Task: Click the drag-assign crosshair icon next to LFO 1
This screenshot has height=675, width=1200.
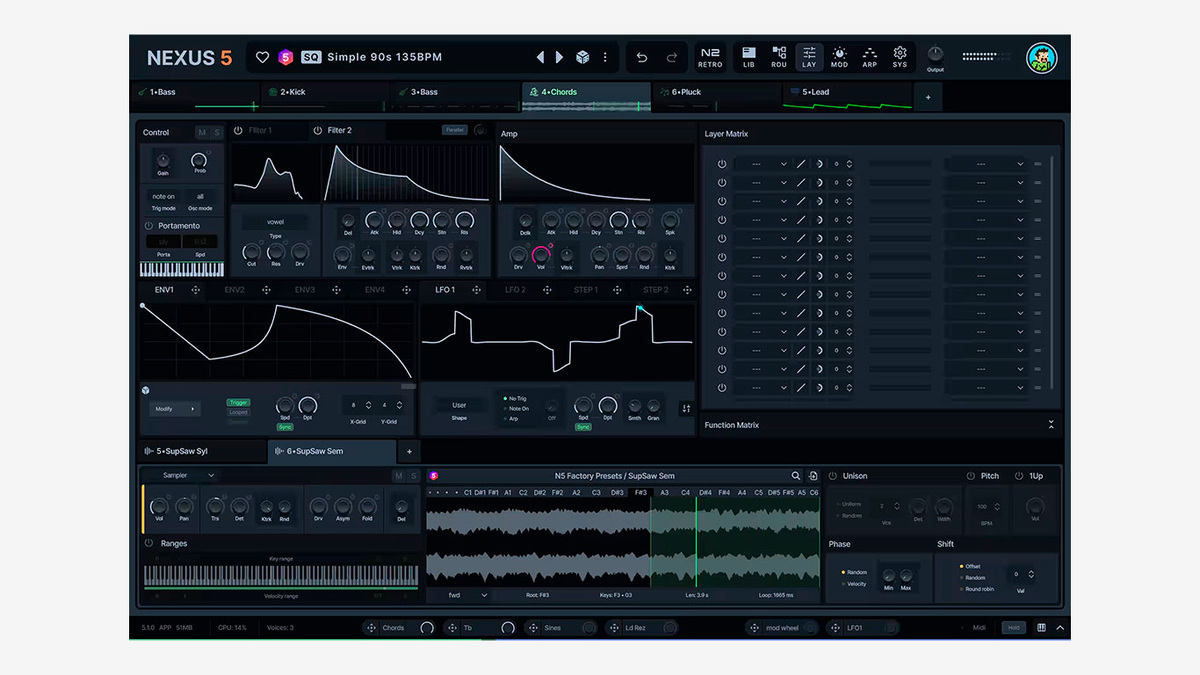Action: click(477, 290)
